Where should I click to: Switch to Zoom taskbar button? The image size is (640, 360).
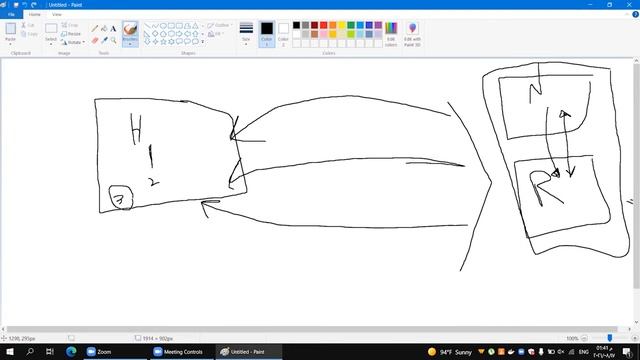tap(116, 351)
